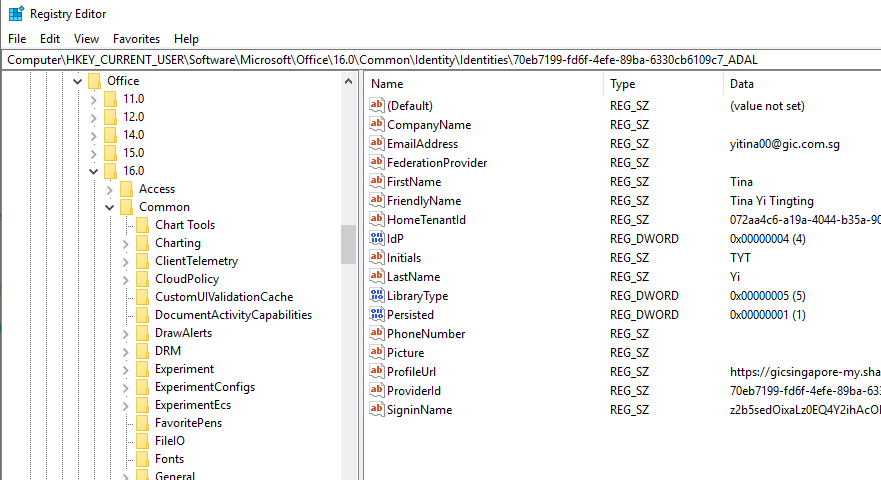The image size is (881, 480).
Task: Expand the 15.0 key
Action: click(x=93, y=153)
